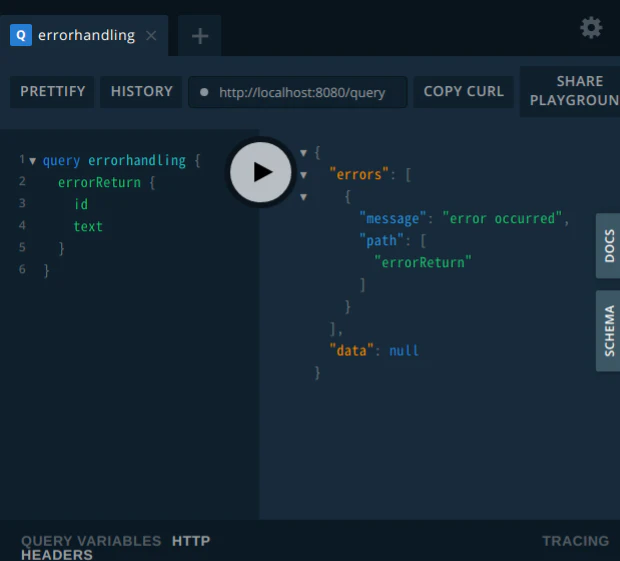Image resolution: width=620 pixels, height=561 pixels.
Task: Open the TRACING panel
Action: point(575,540)
